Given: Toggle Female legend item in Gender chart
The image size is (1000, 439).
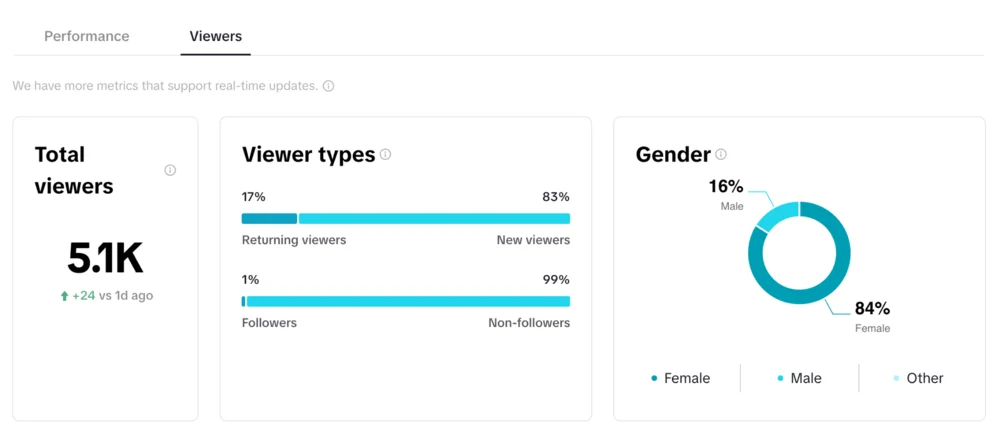Looking at the screenshot, I should (x=680, y=378).
